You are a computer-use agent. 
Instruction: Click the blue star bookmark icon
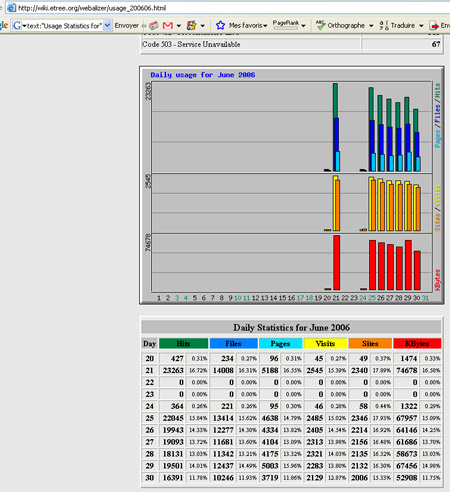220,25
